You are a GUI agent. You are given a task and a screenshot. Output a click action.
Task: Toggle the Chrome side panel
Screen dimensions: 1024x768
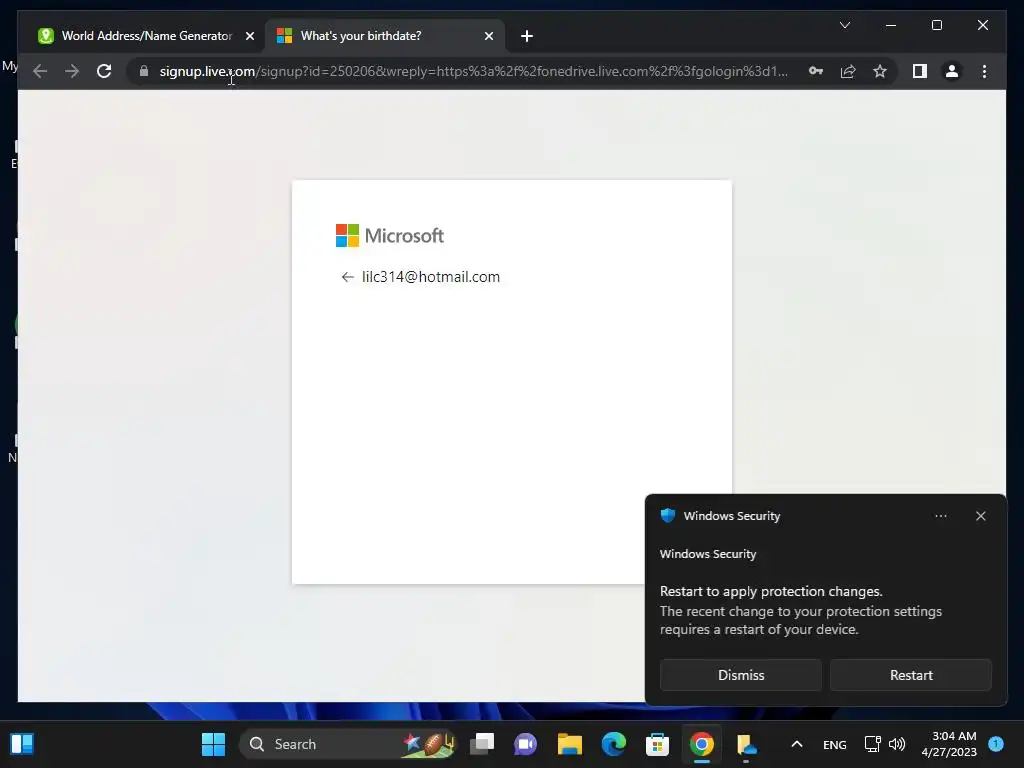(x=920, y=71)
